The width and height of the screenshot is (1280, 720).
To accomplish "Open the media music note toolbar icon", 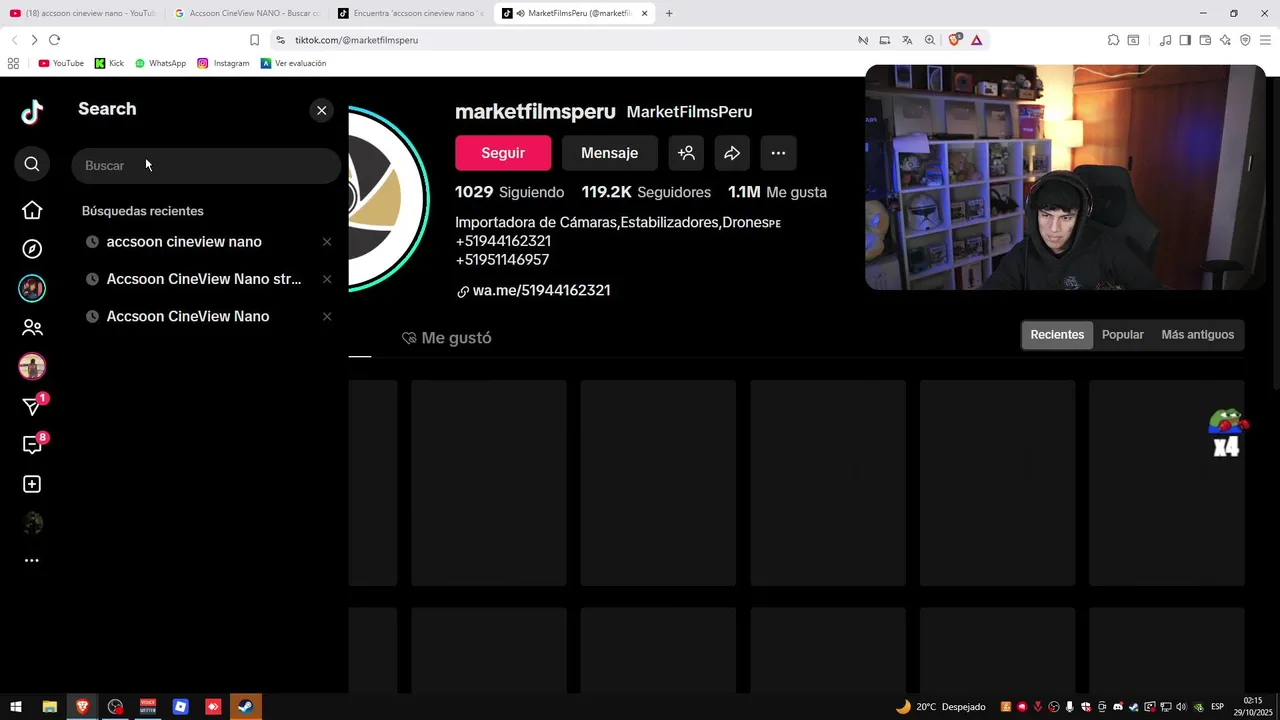I will click(x=1165, y=40).
